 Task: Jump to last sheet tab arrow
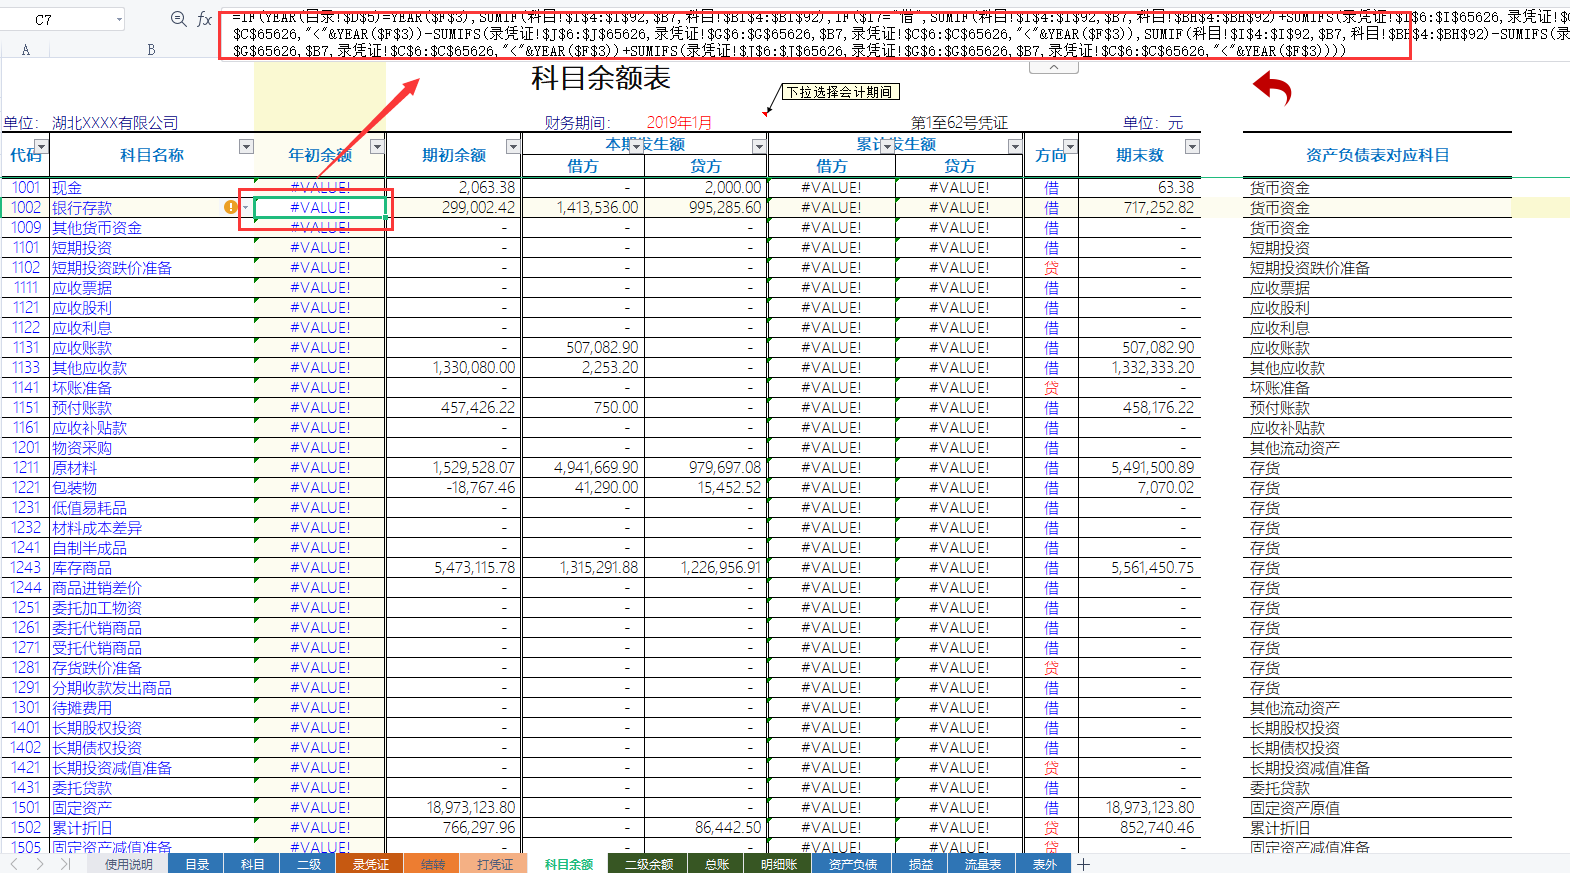pos(65,864)
